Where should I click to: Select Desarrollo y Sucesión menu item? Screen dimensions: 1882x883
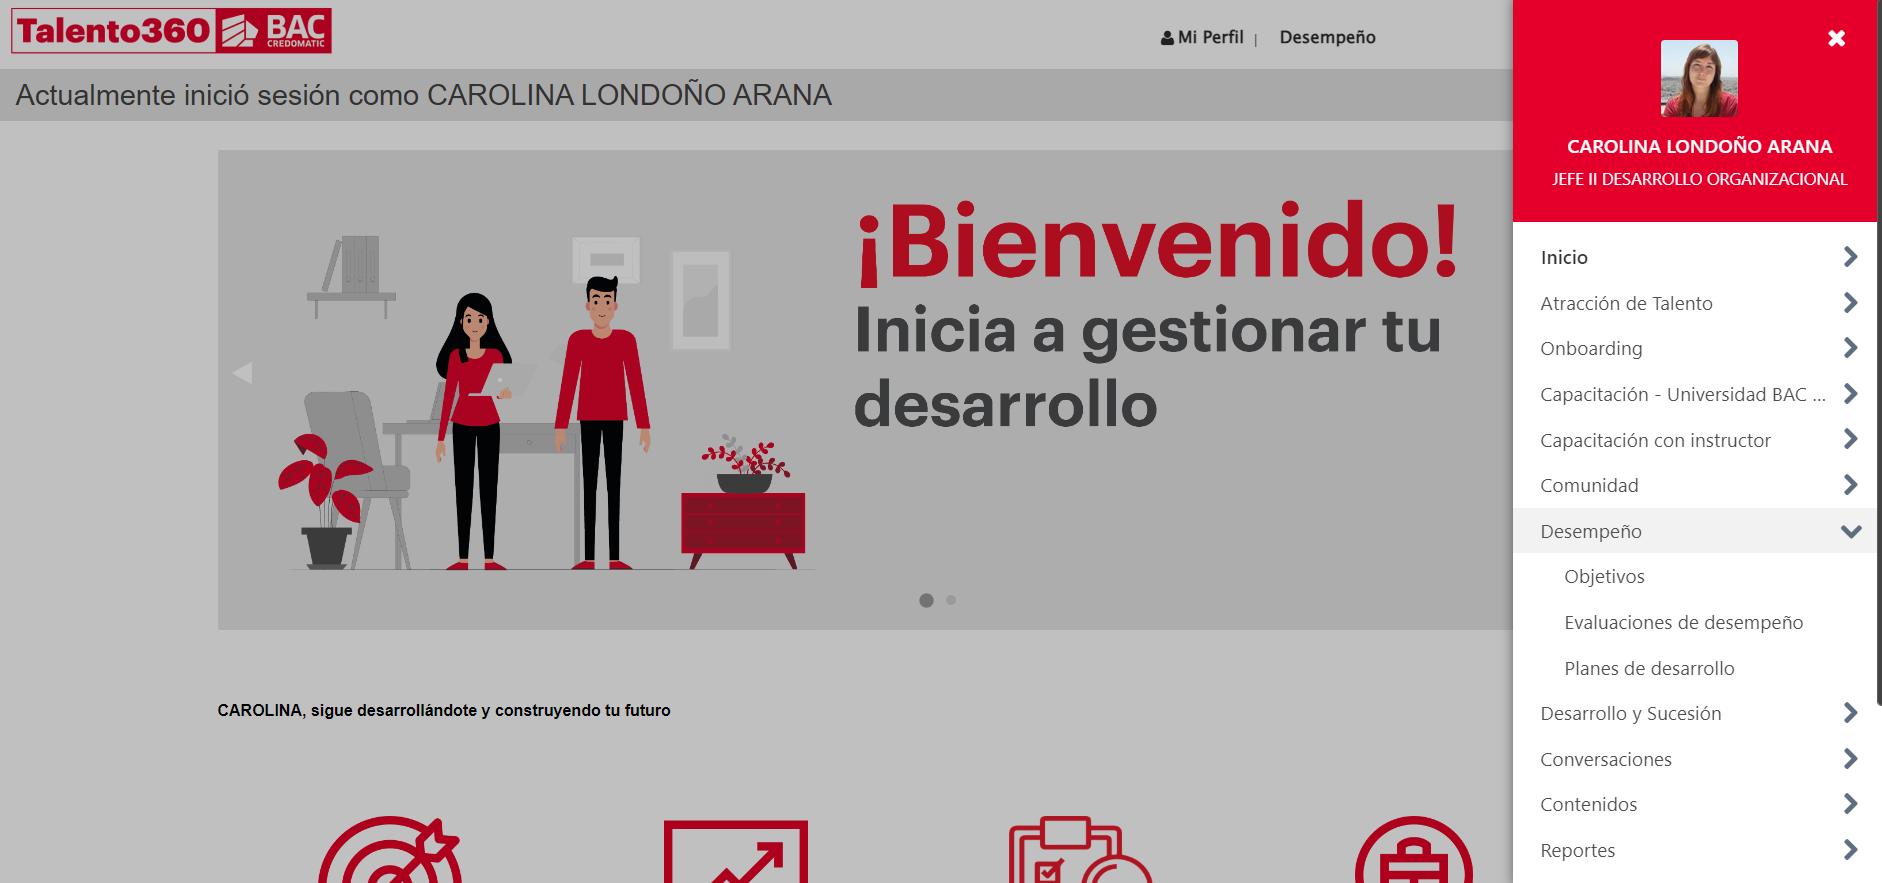[x=1630, y=714]
